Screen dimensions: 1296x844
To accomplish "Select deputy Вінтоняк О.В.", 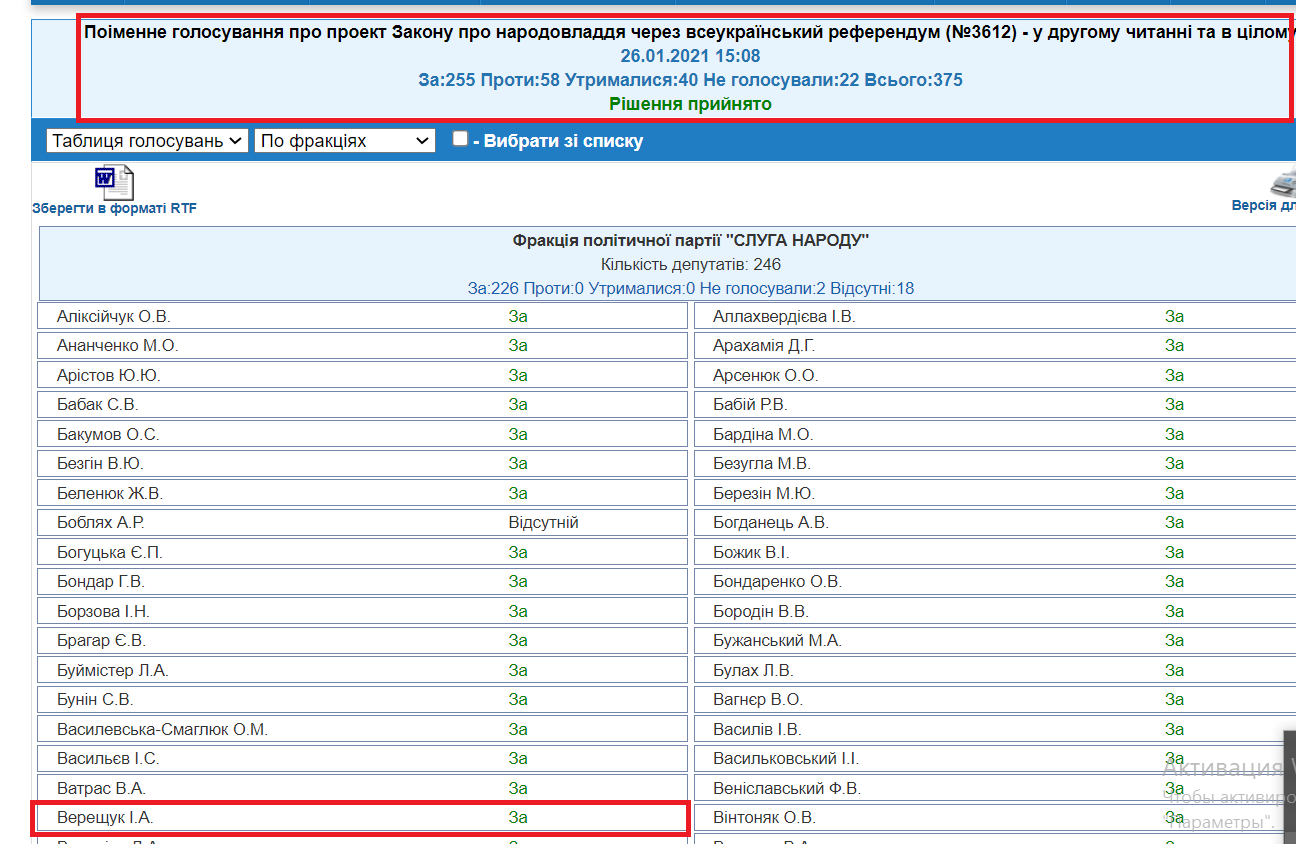I will [x=765, y=818].
